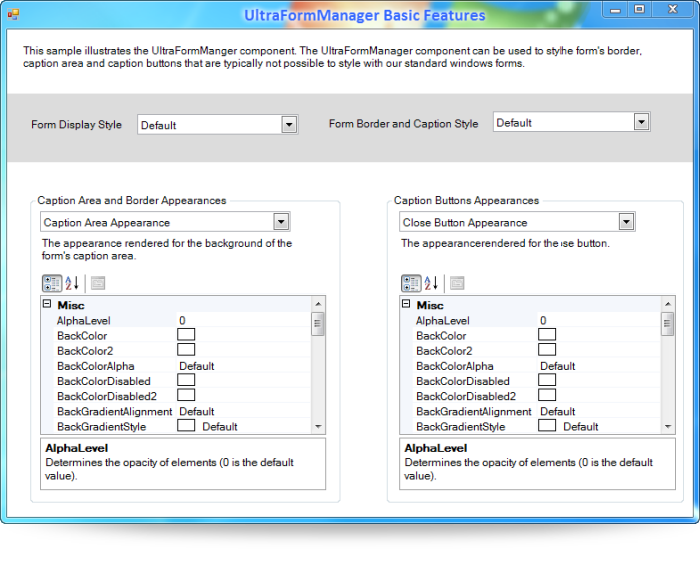Viewport: 700px width, 573px height.
Task: Select AlphaLevel property name in right grid
Action: pos(442,320)
